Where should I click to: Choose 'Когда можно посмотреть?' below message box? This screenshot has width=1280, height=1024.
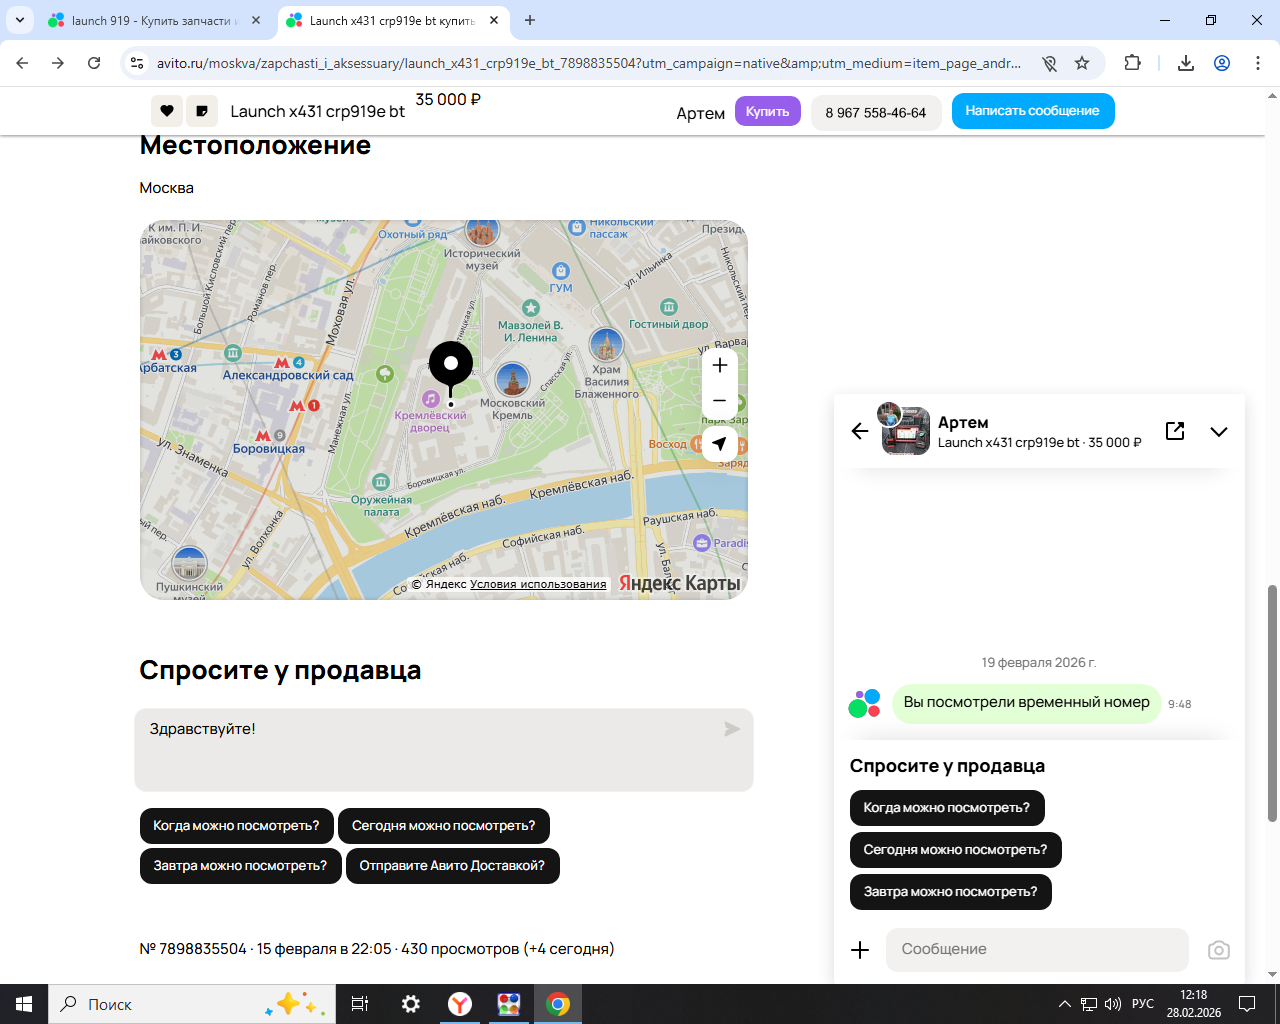tap(236, 826)
